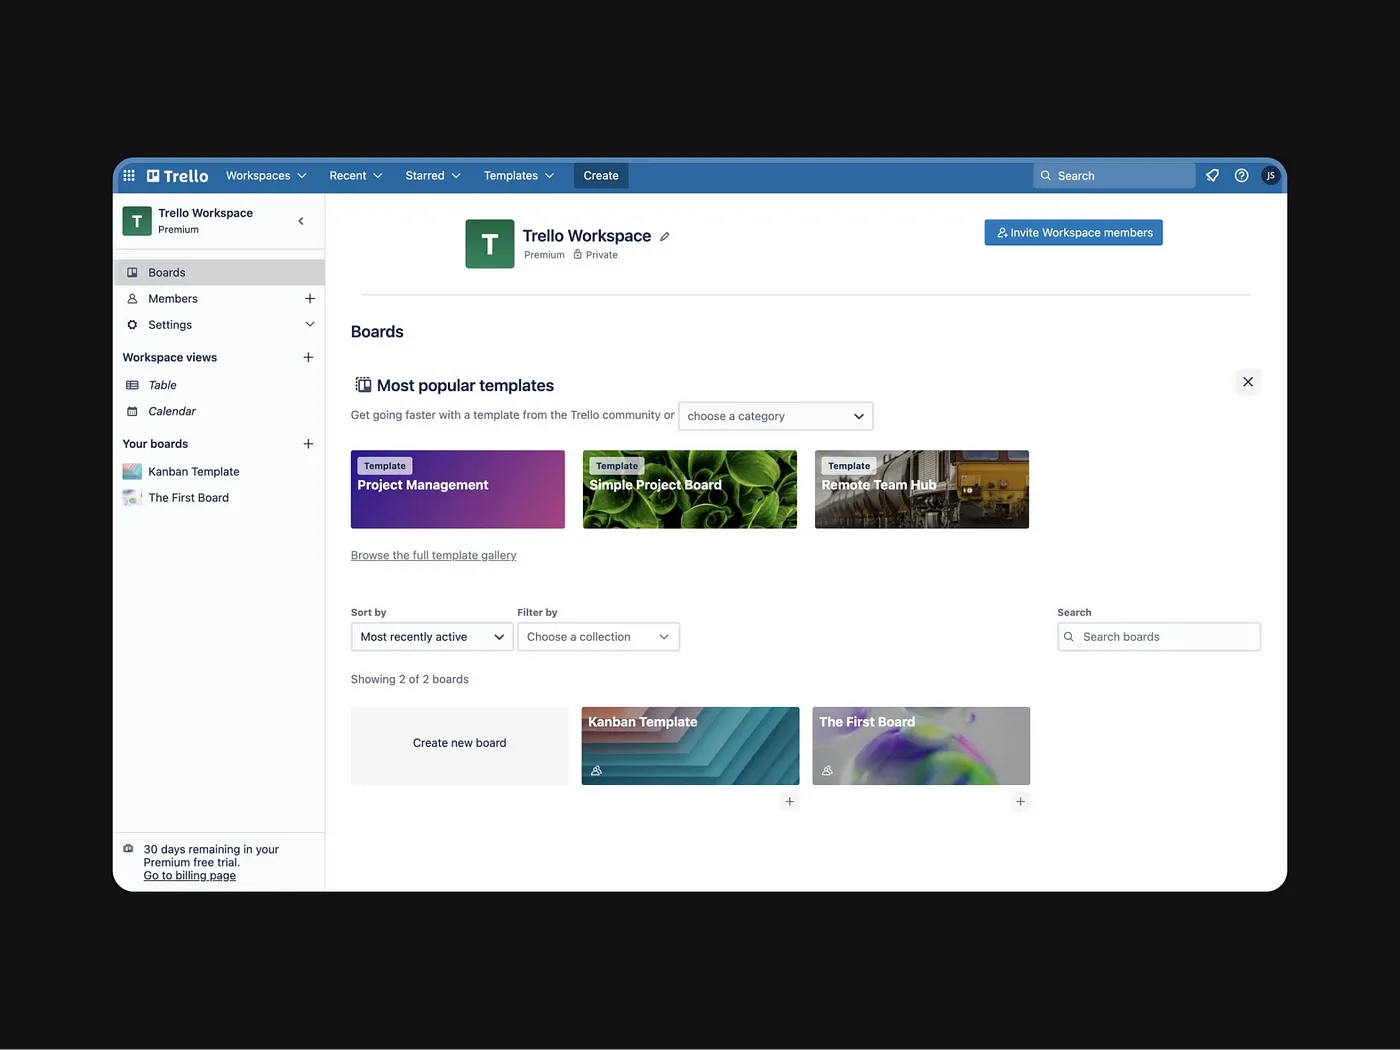Click Invite Workspace members
1400x1050 pixels.
(x=1073, y=232)
